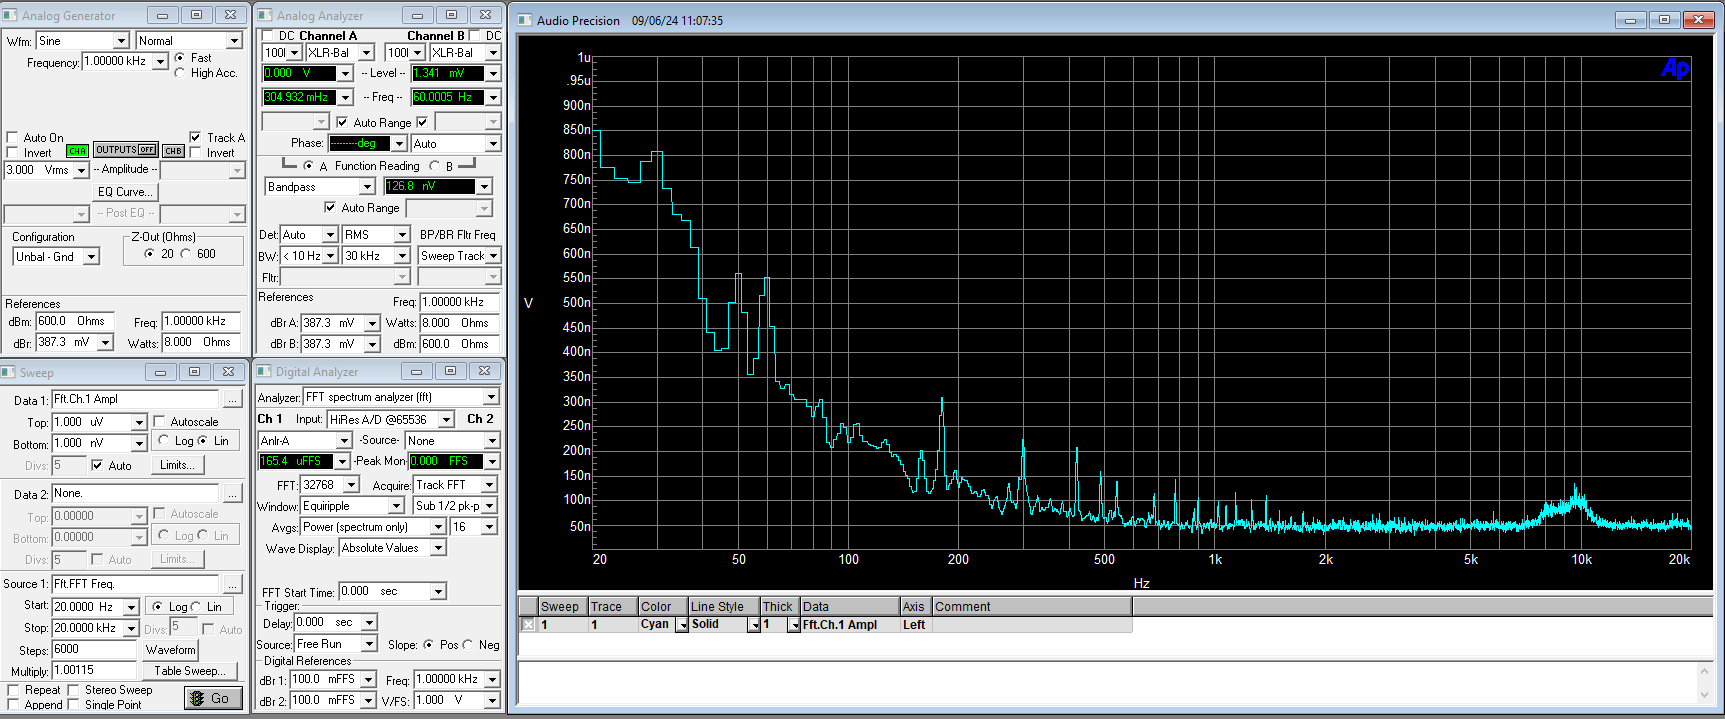Open the FFT spectrum analyzer dropdown
This screenshot has width=1725, height=719.
click(491, 397)
